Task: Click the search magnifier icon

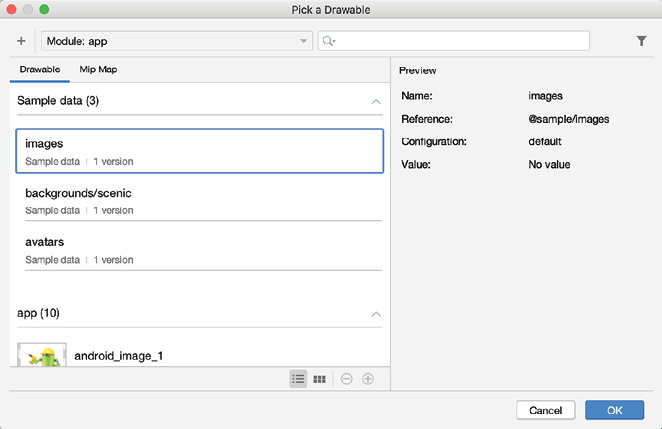Action: click(328, 41)
